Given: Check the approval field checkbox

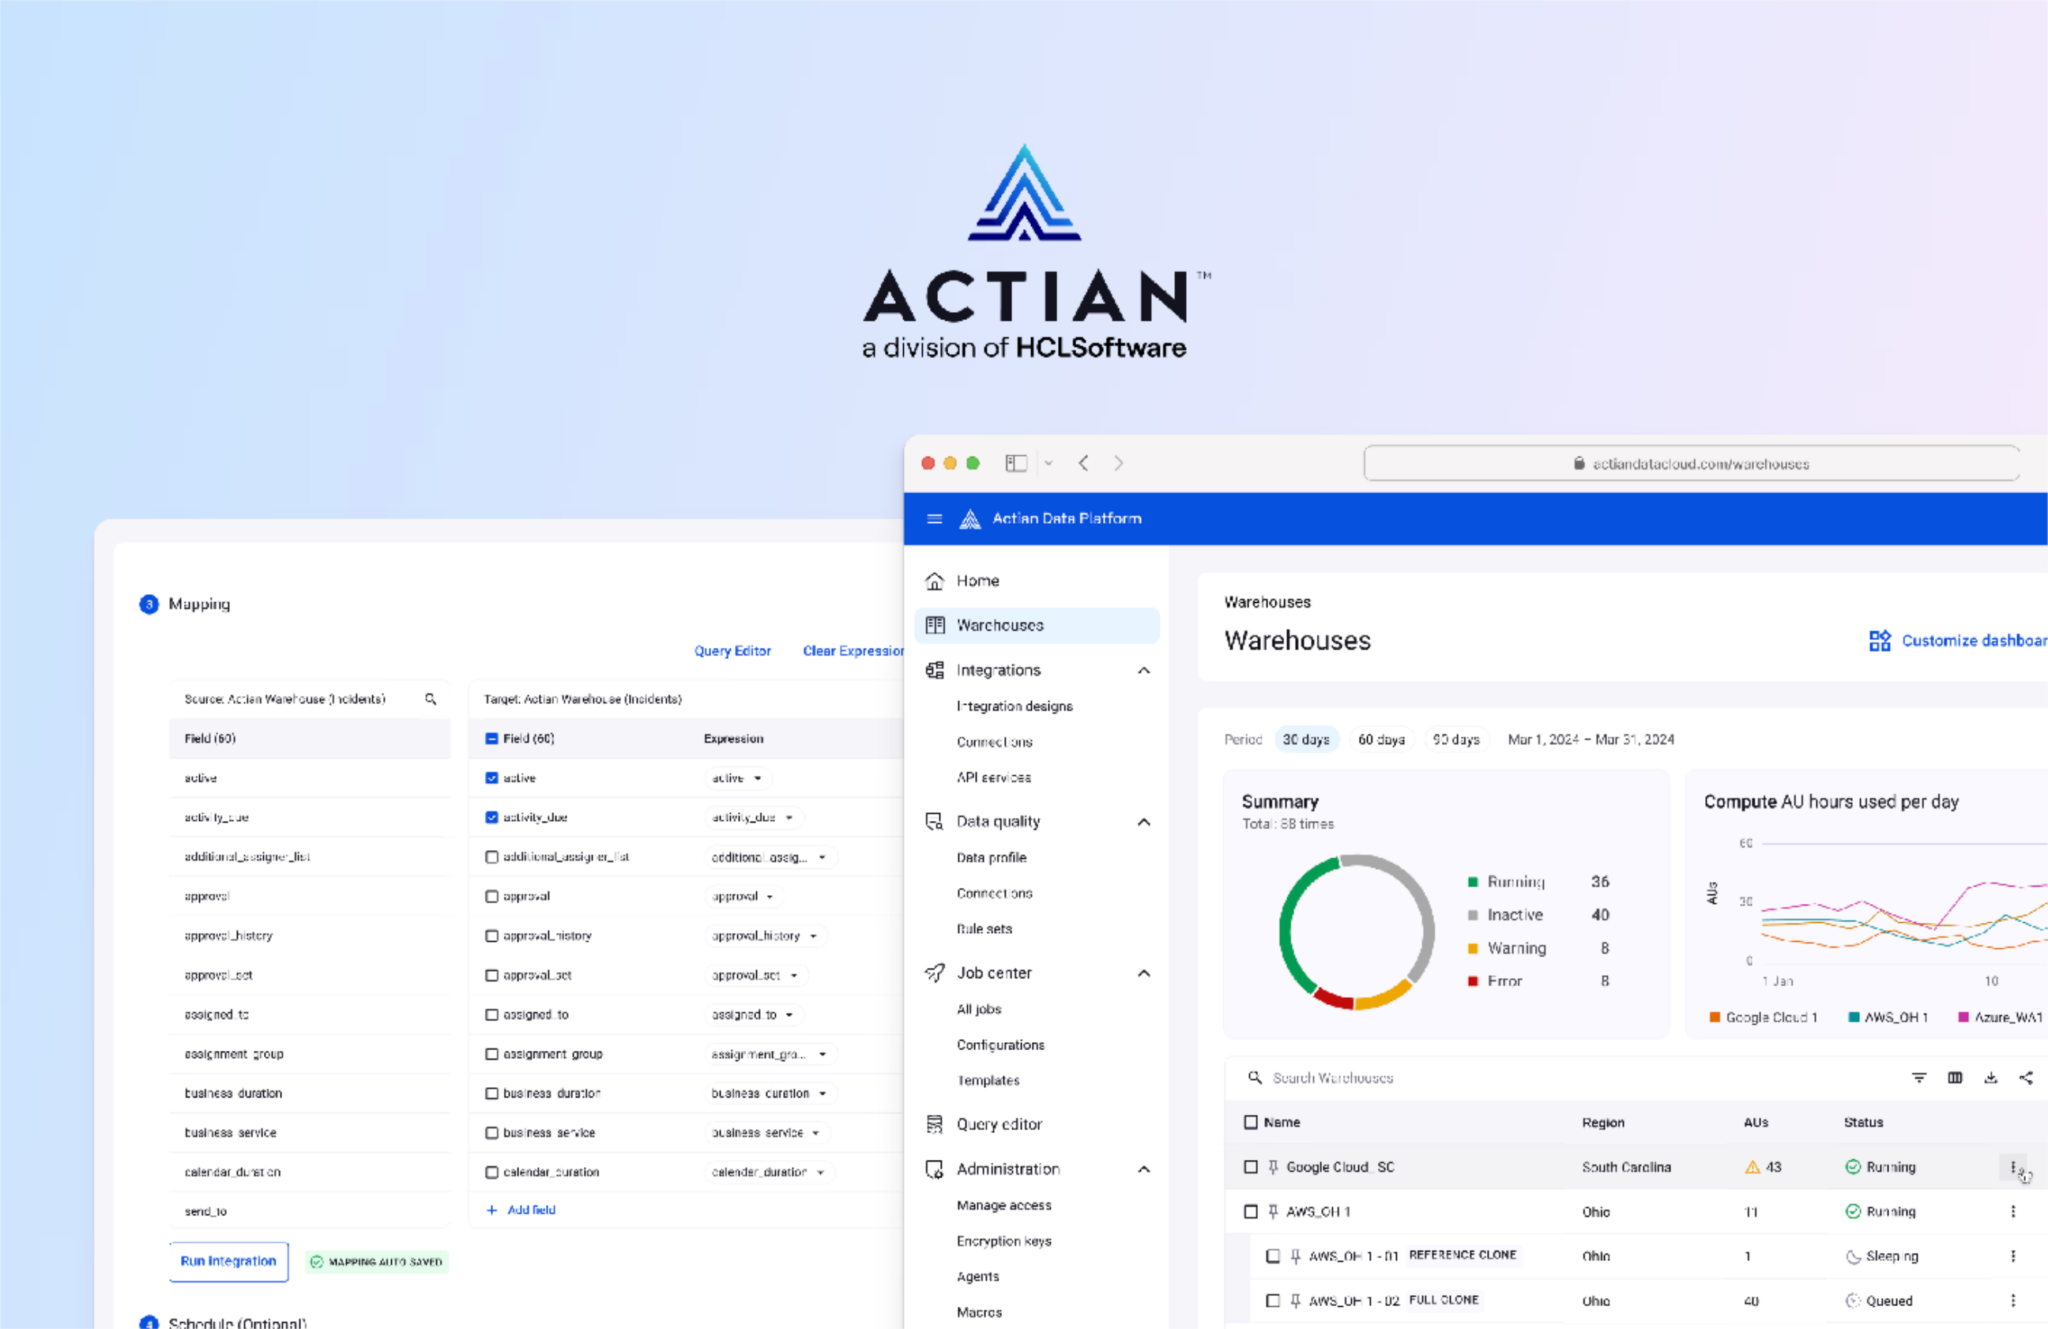Looking at the screenshot, I should click(x=491, y=896).
